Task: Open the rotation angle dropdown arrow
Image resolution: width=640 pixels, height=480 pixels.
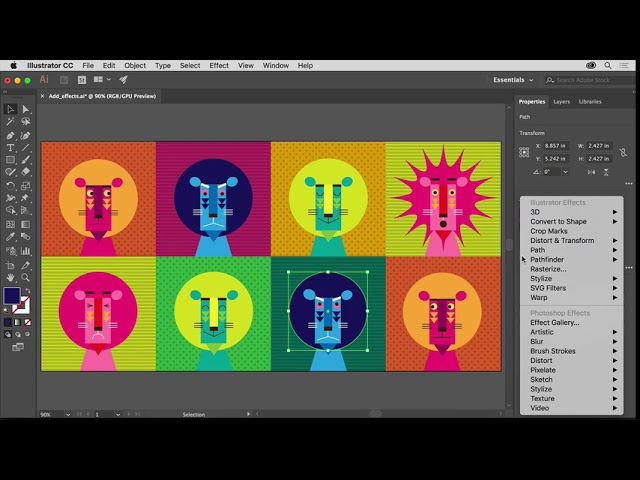Action: pyautogui.click(x=567, y=172)
